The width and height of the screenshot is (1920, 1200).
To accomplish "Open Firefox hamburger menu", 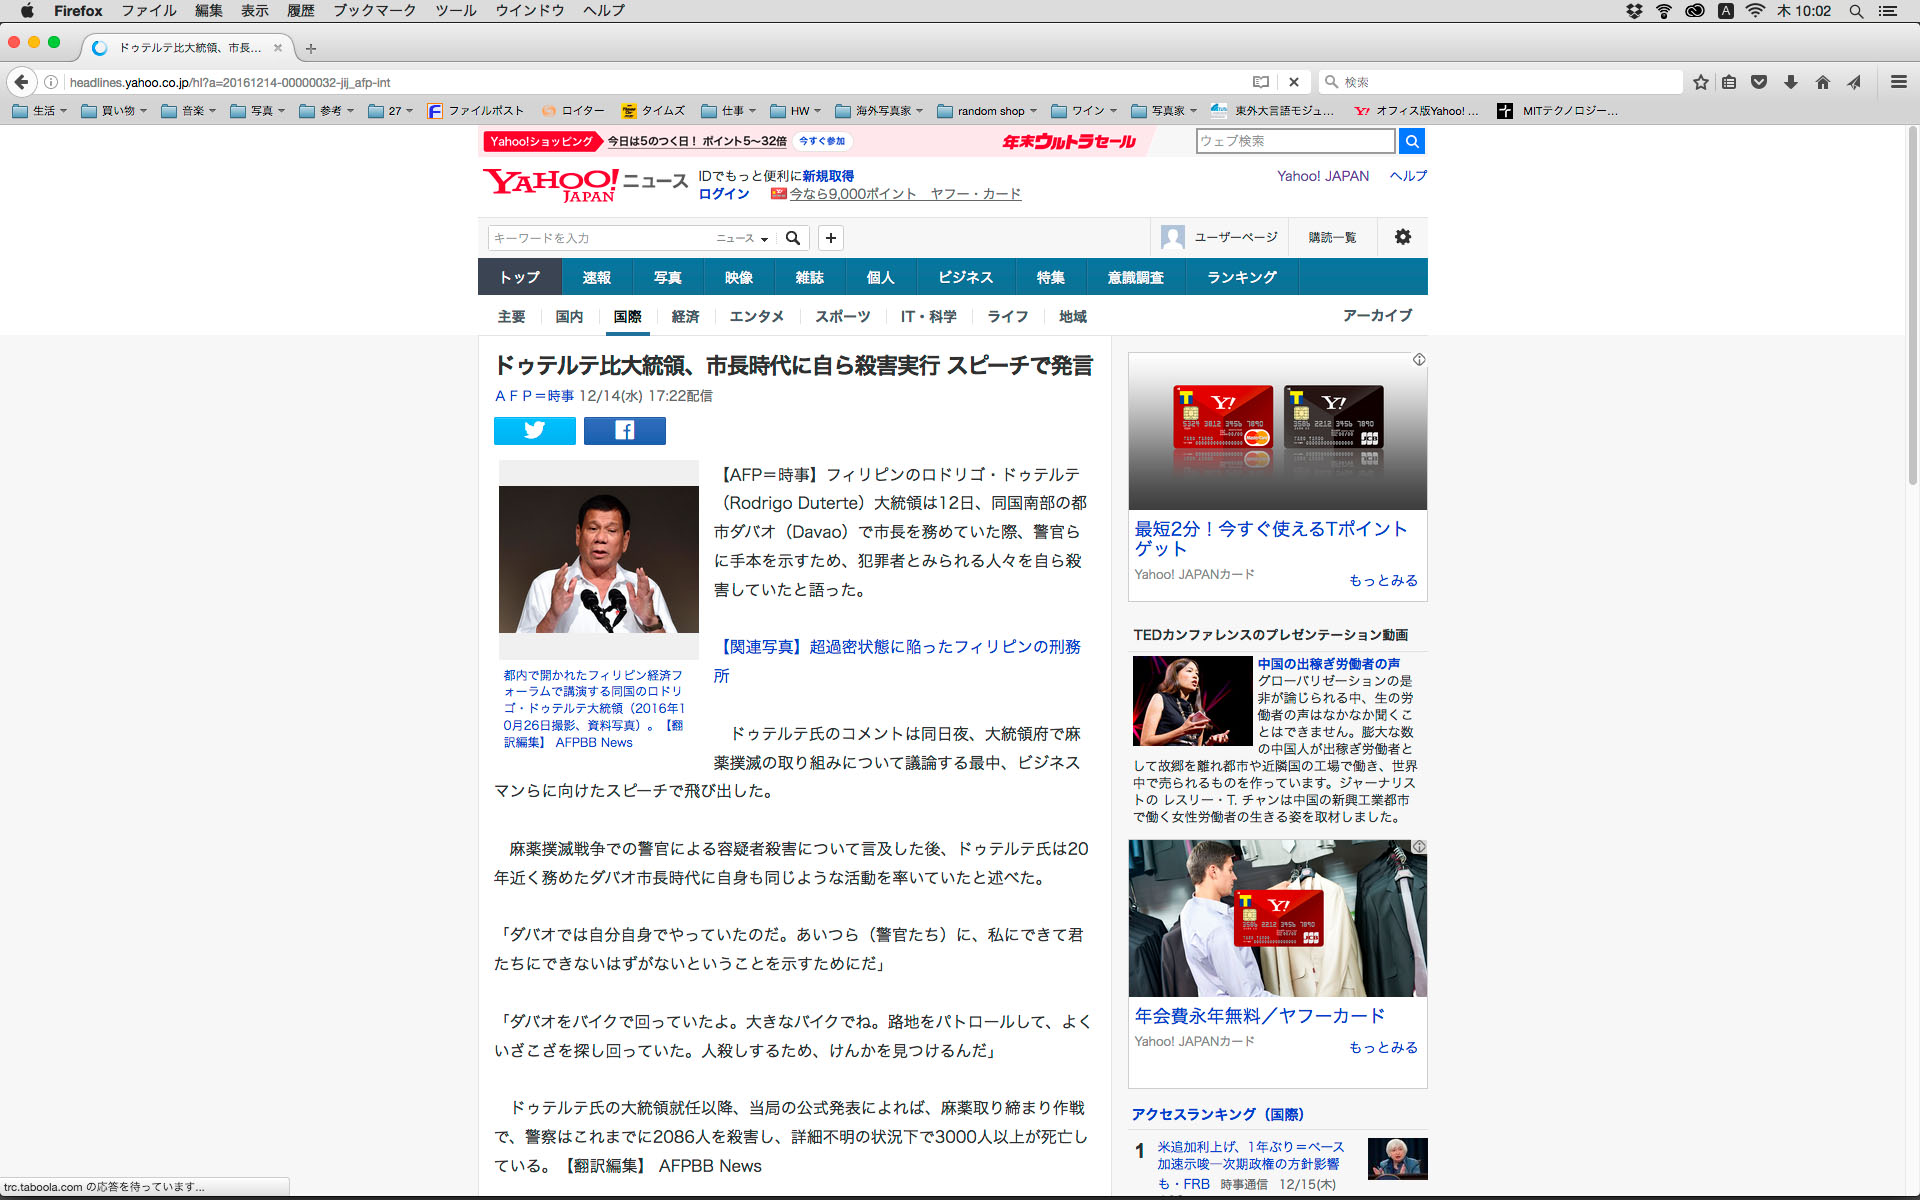I will [x=1898, y=82].
